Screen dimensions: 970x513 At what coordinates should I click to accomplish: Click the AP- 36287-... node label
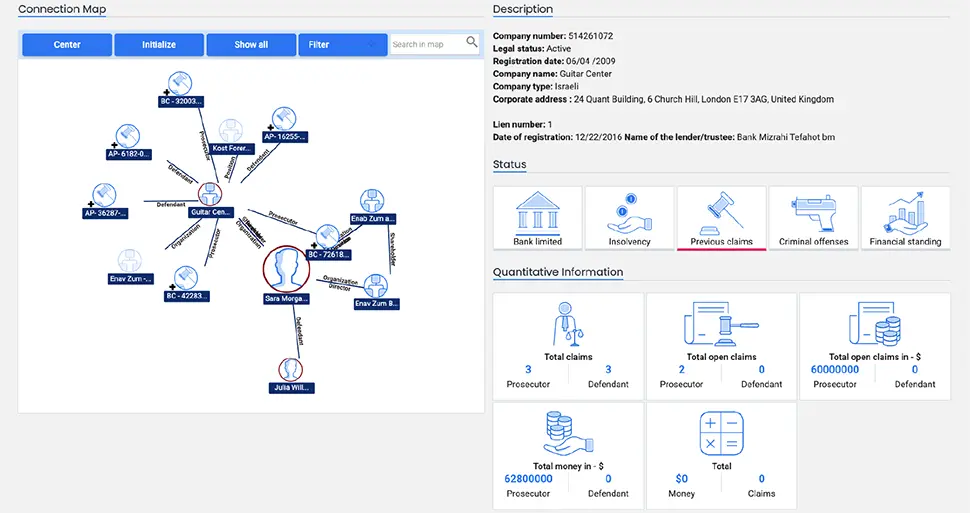pyautogui.click(x=105, y=213)
